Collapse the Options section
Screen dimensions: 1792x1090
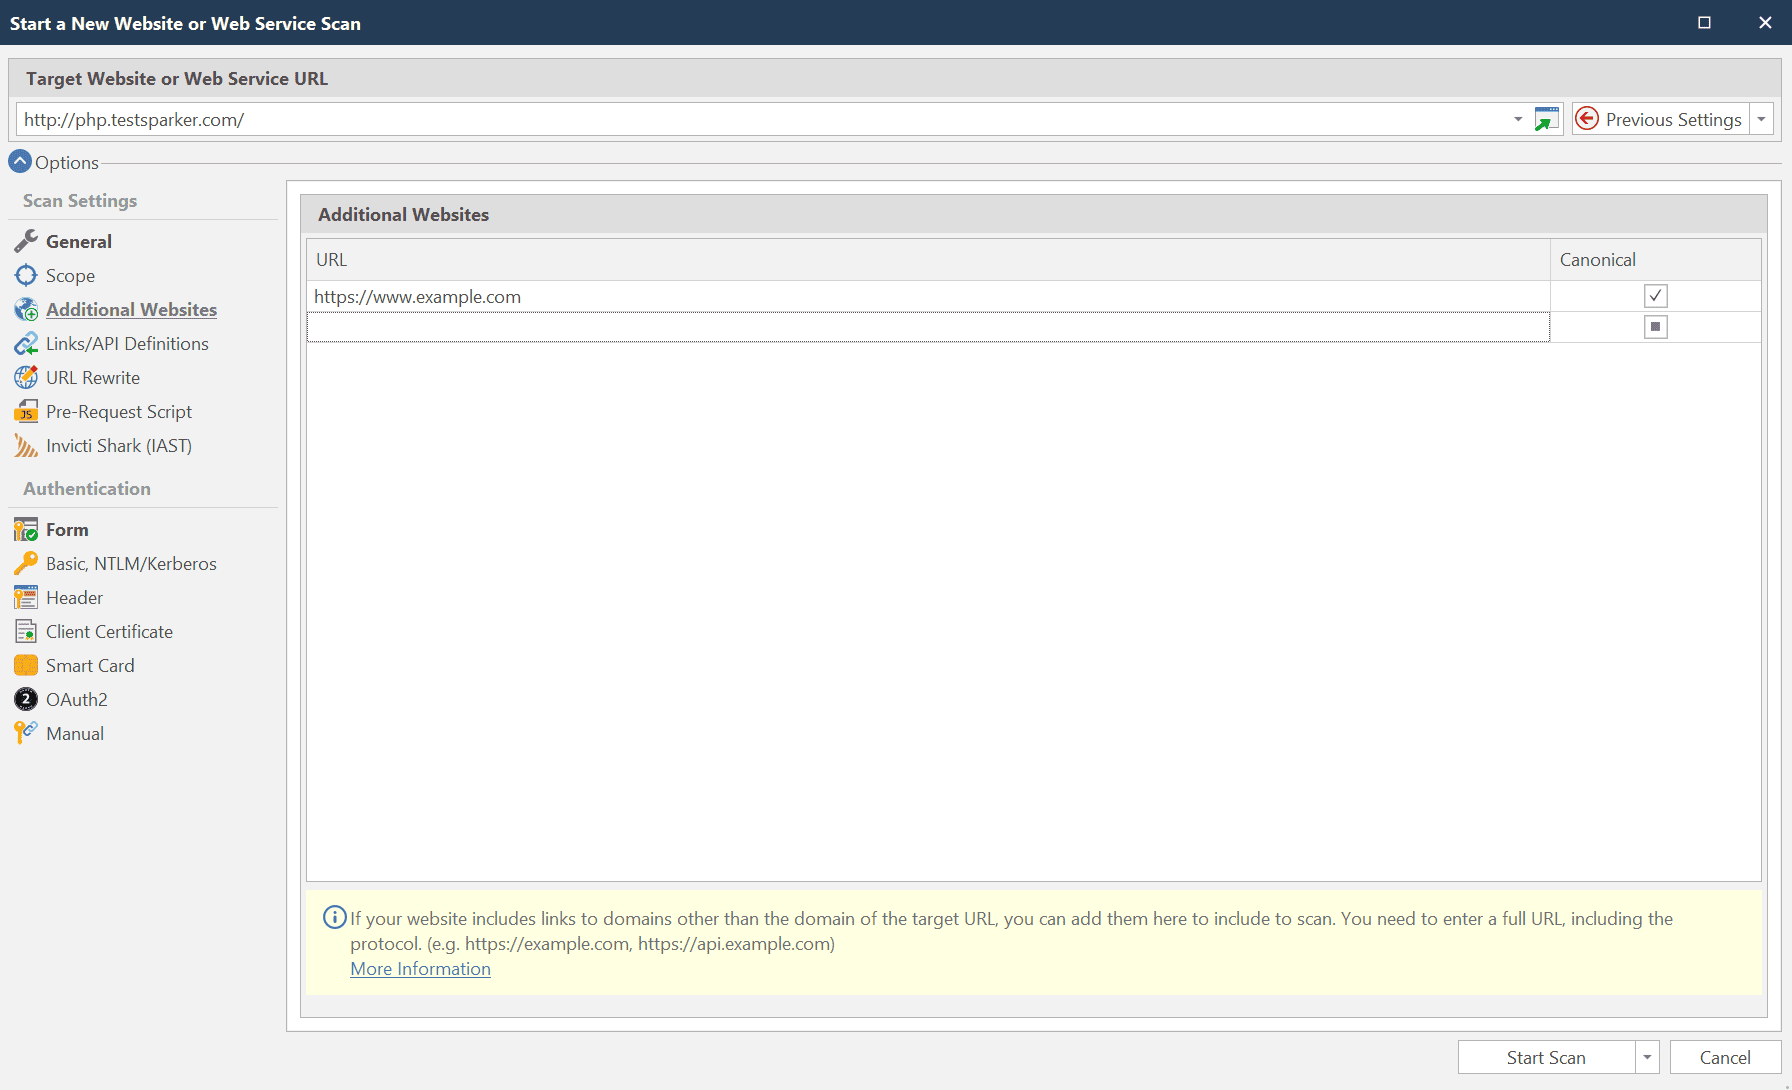(x=19, y=161)
